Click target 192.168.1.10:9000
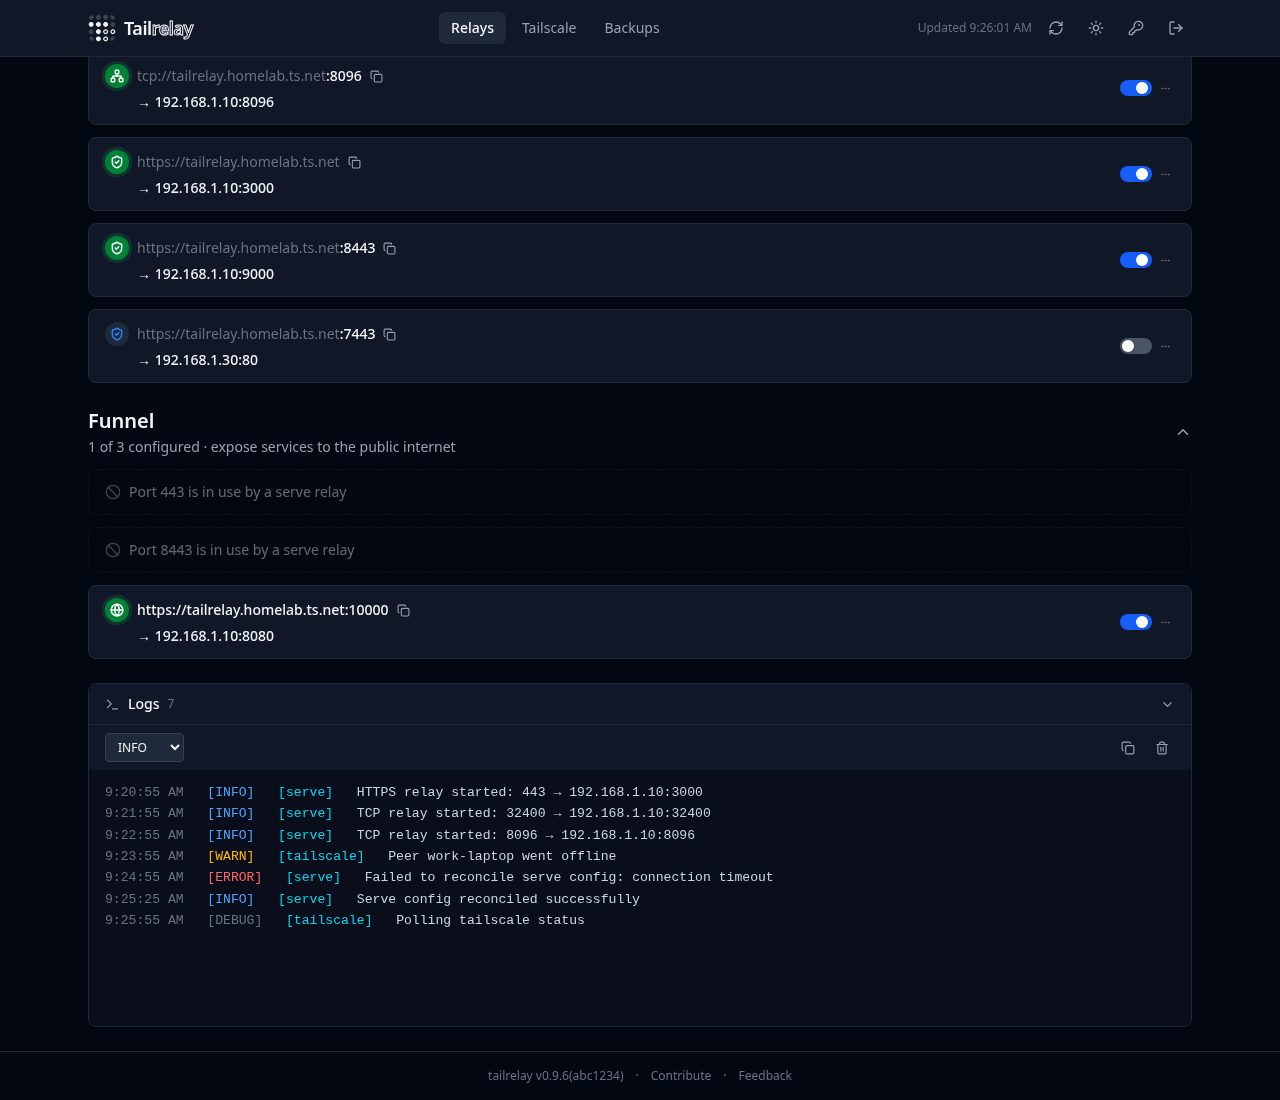Image resolution: width=1280 pixels, height=1100 pixels. point(214,274)
